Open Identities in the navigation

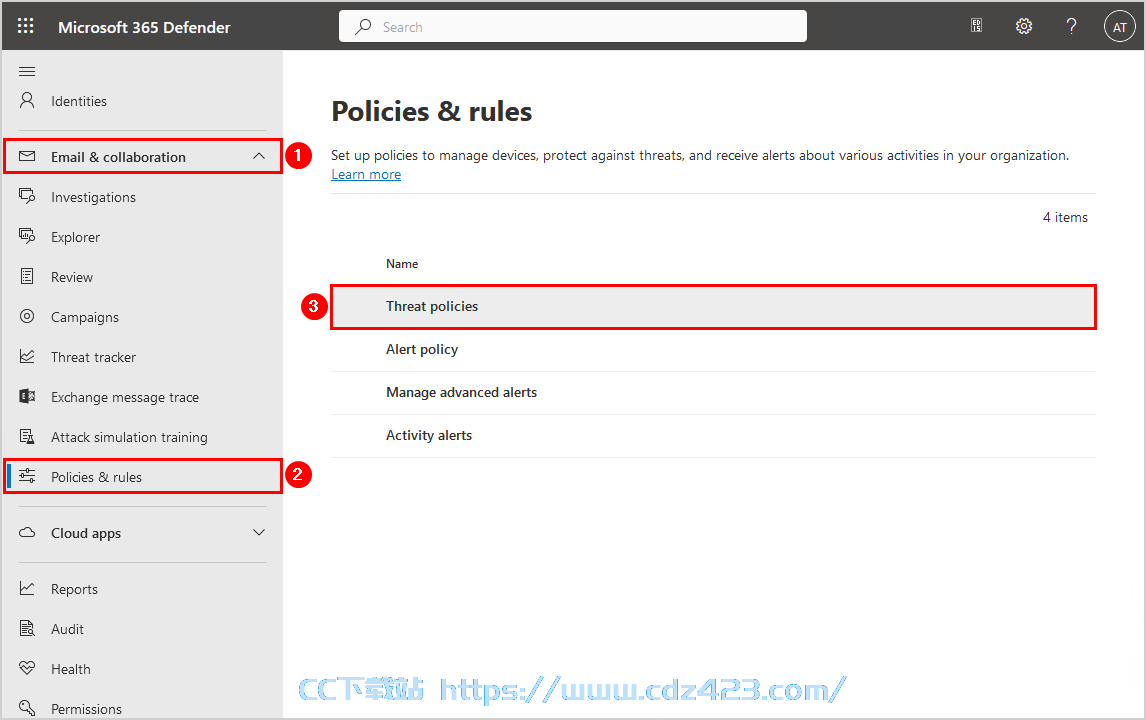(79, 102)
